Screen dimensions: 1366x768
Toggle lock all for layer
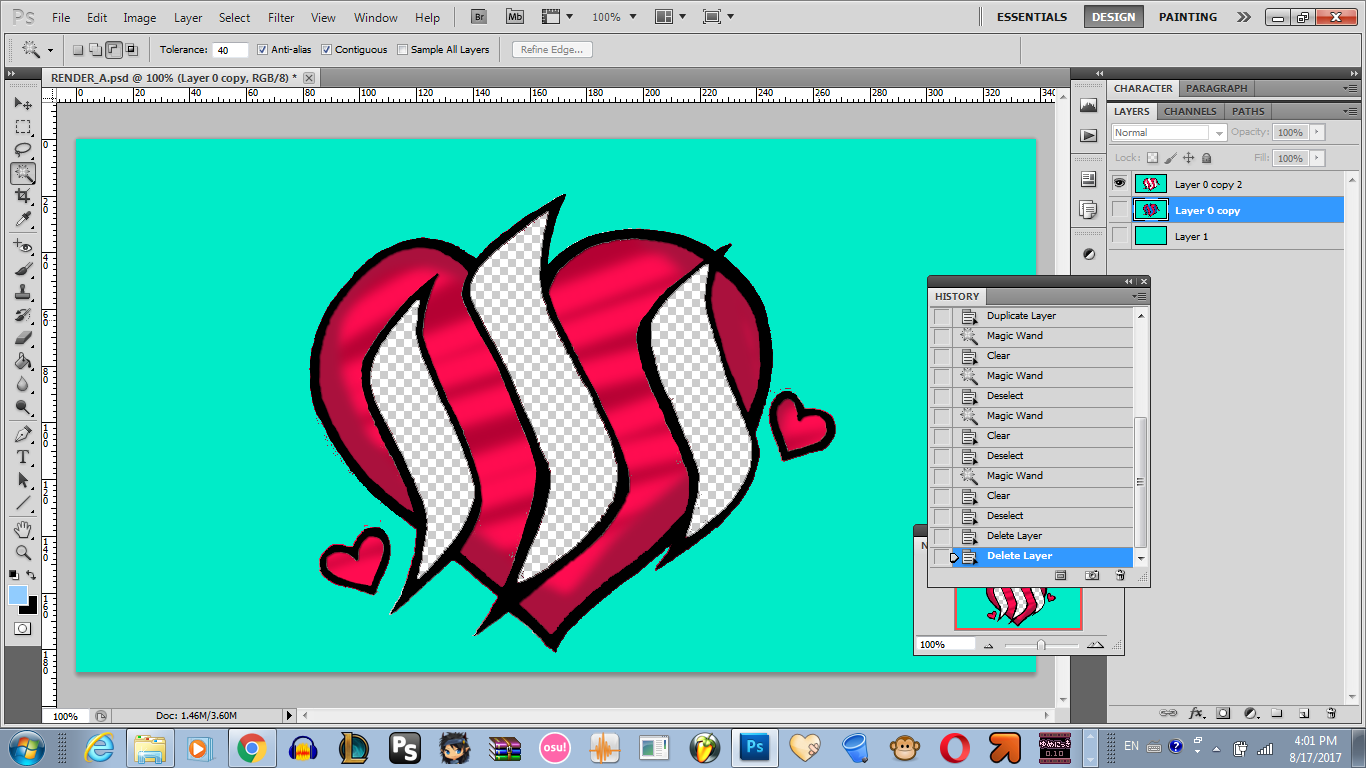(x=1206, y=158)
